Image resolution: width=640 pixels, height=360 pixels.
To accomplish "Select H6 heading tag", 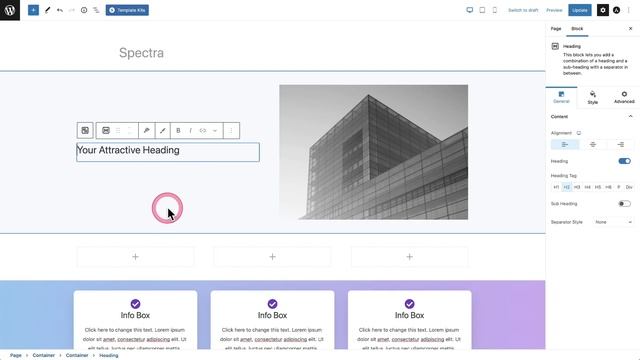I will (x=608, y=187).
